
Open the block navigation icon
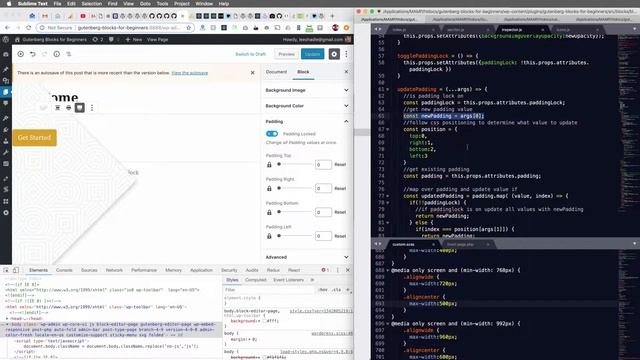[69, 54]
